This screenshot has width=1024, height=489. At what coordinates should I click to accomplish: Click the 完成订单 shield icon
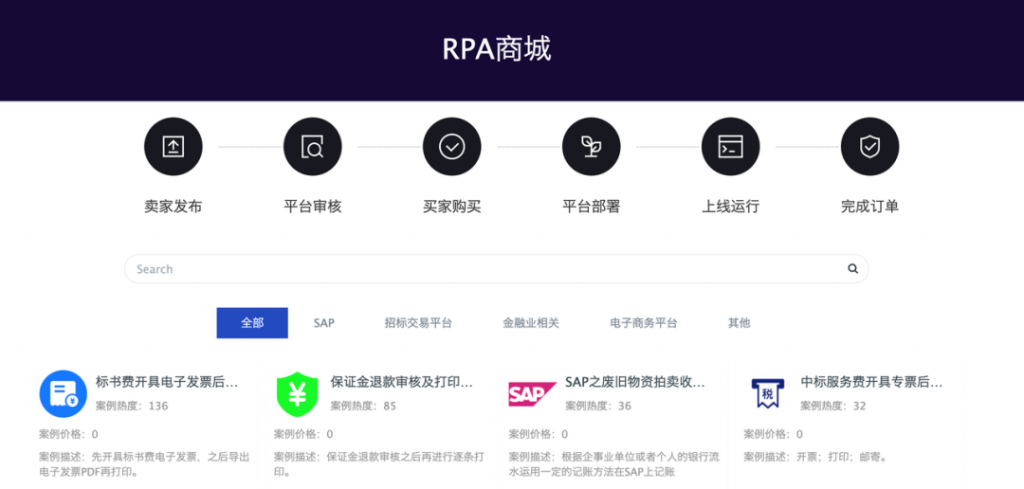pos(869,146)
